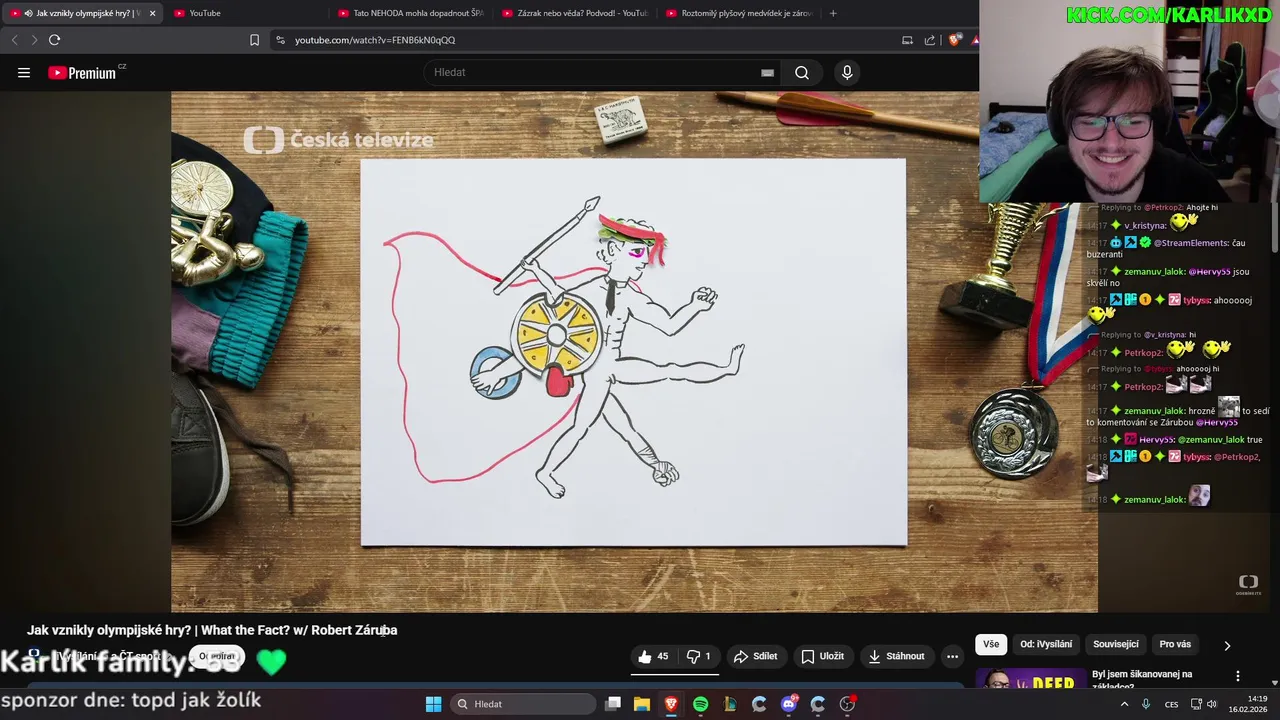Click the video player drawing area
Viewport: 1280px width, 720px height.
tap(634, 352)
